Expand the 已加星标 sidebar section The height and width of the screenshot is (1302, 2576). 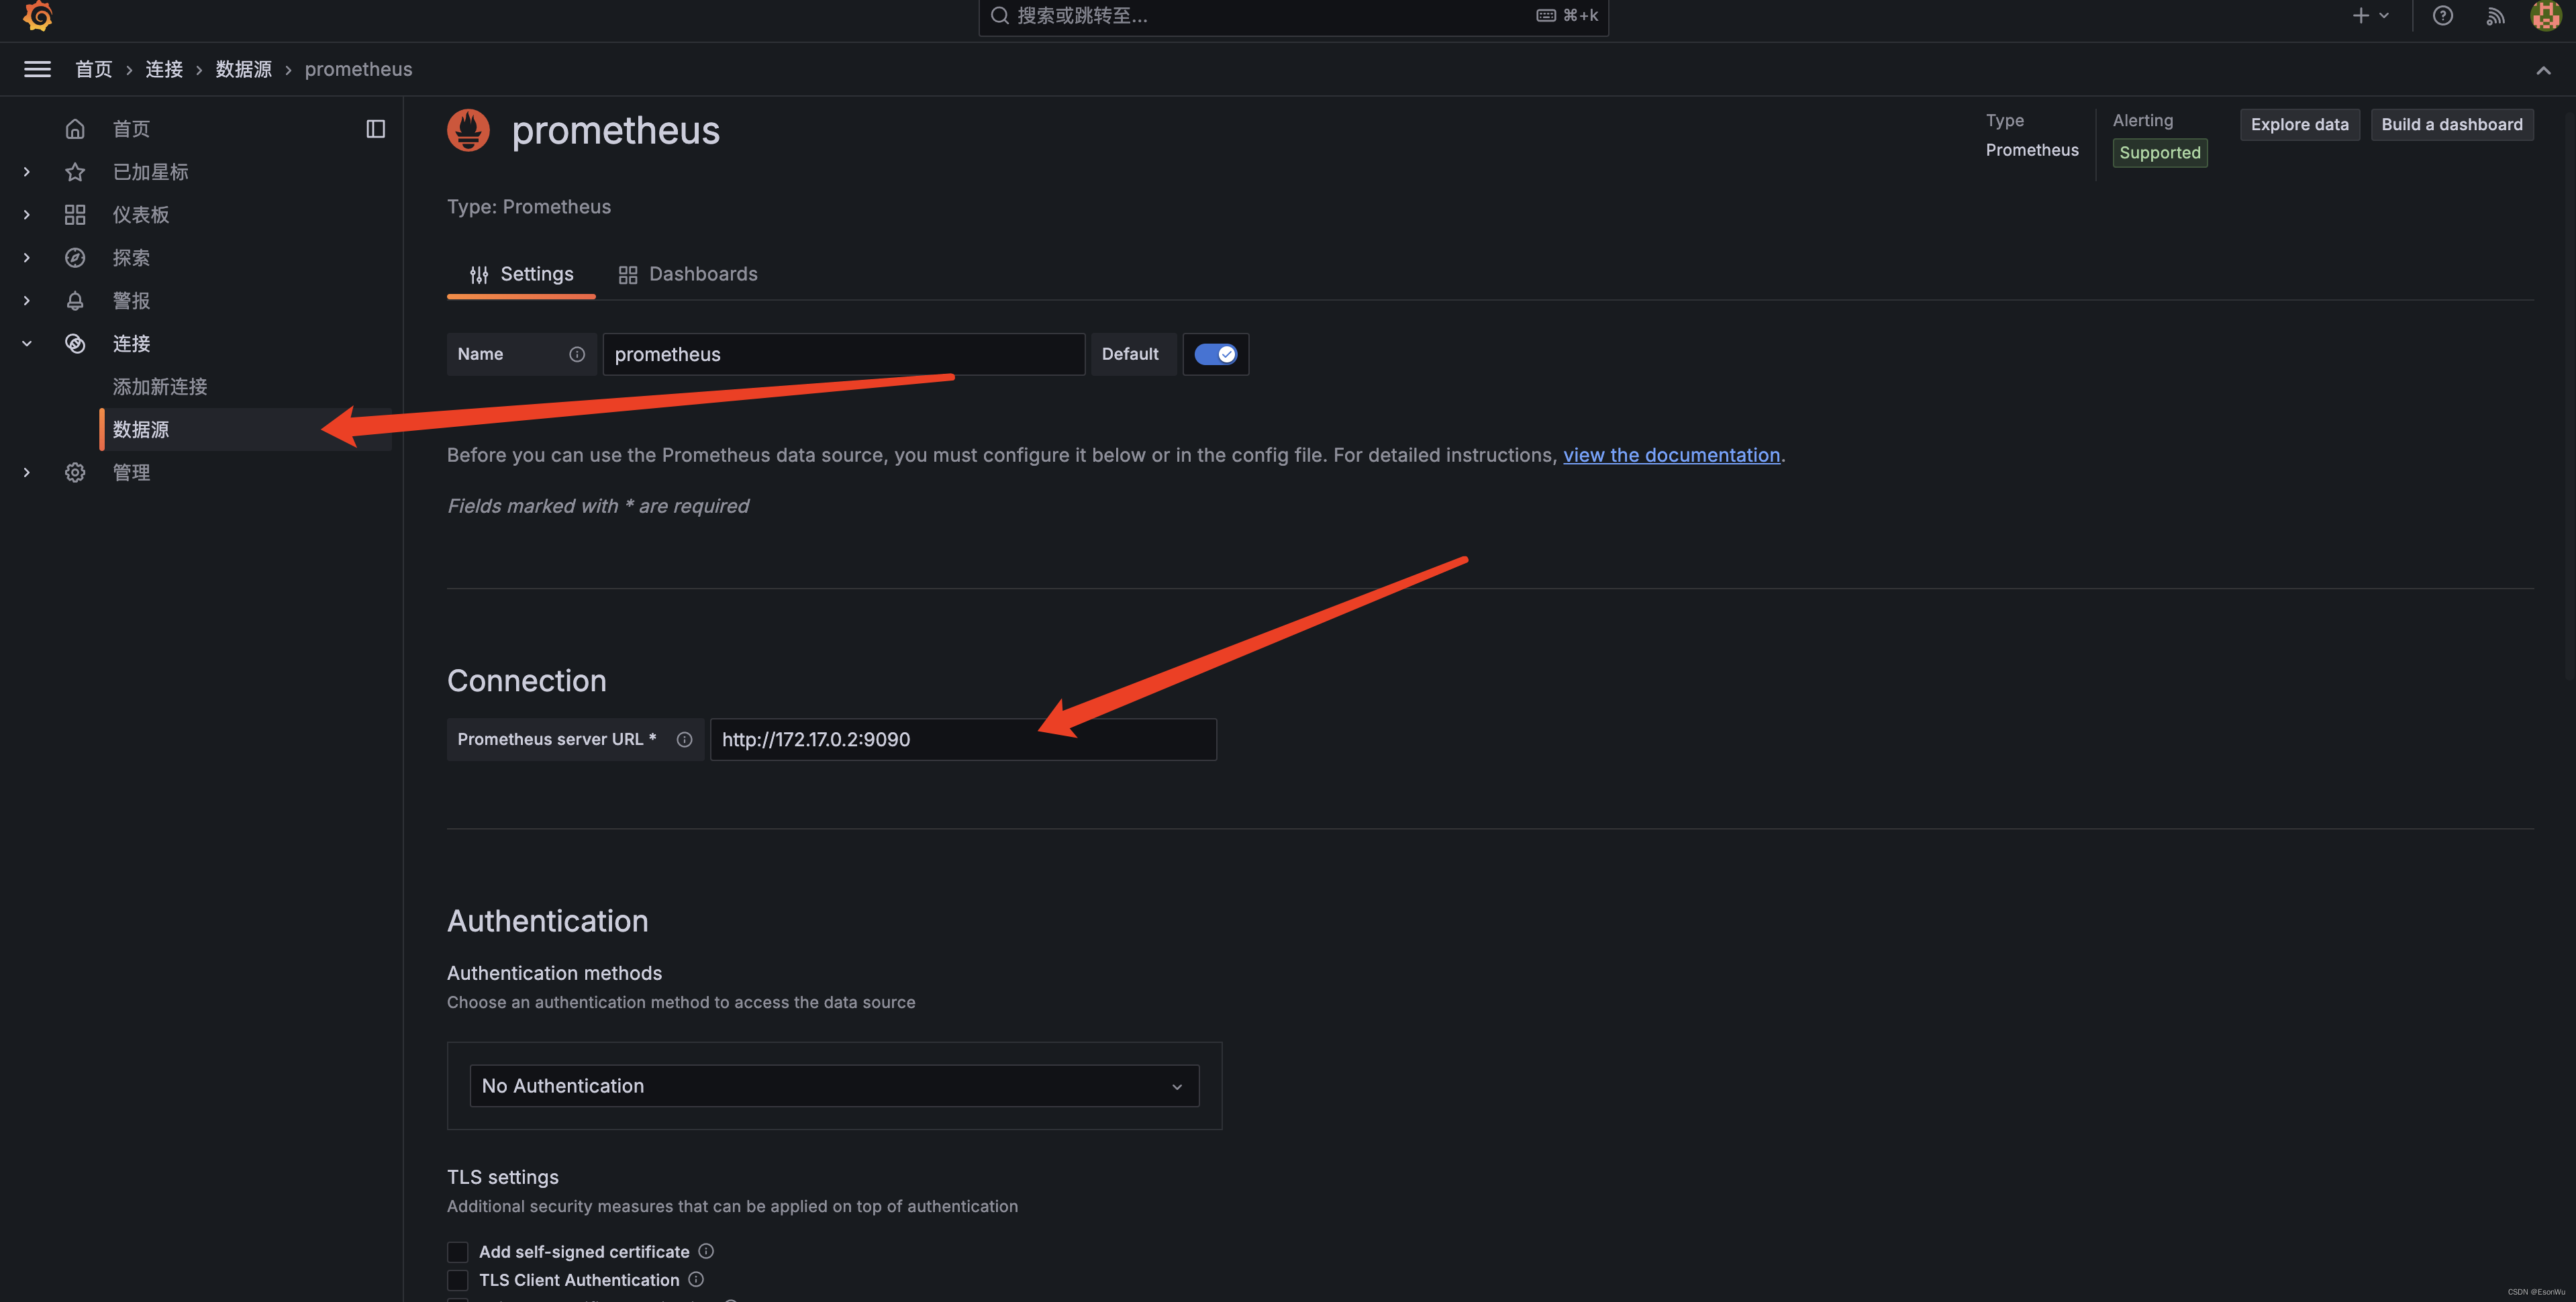(27, 172)
